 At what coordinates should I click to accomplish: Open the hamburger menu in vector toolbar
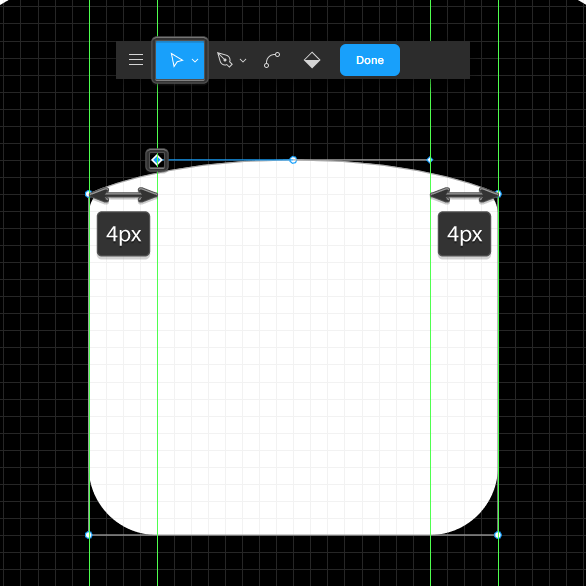136,60
